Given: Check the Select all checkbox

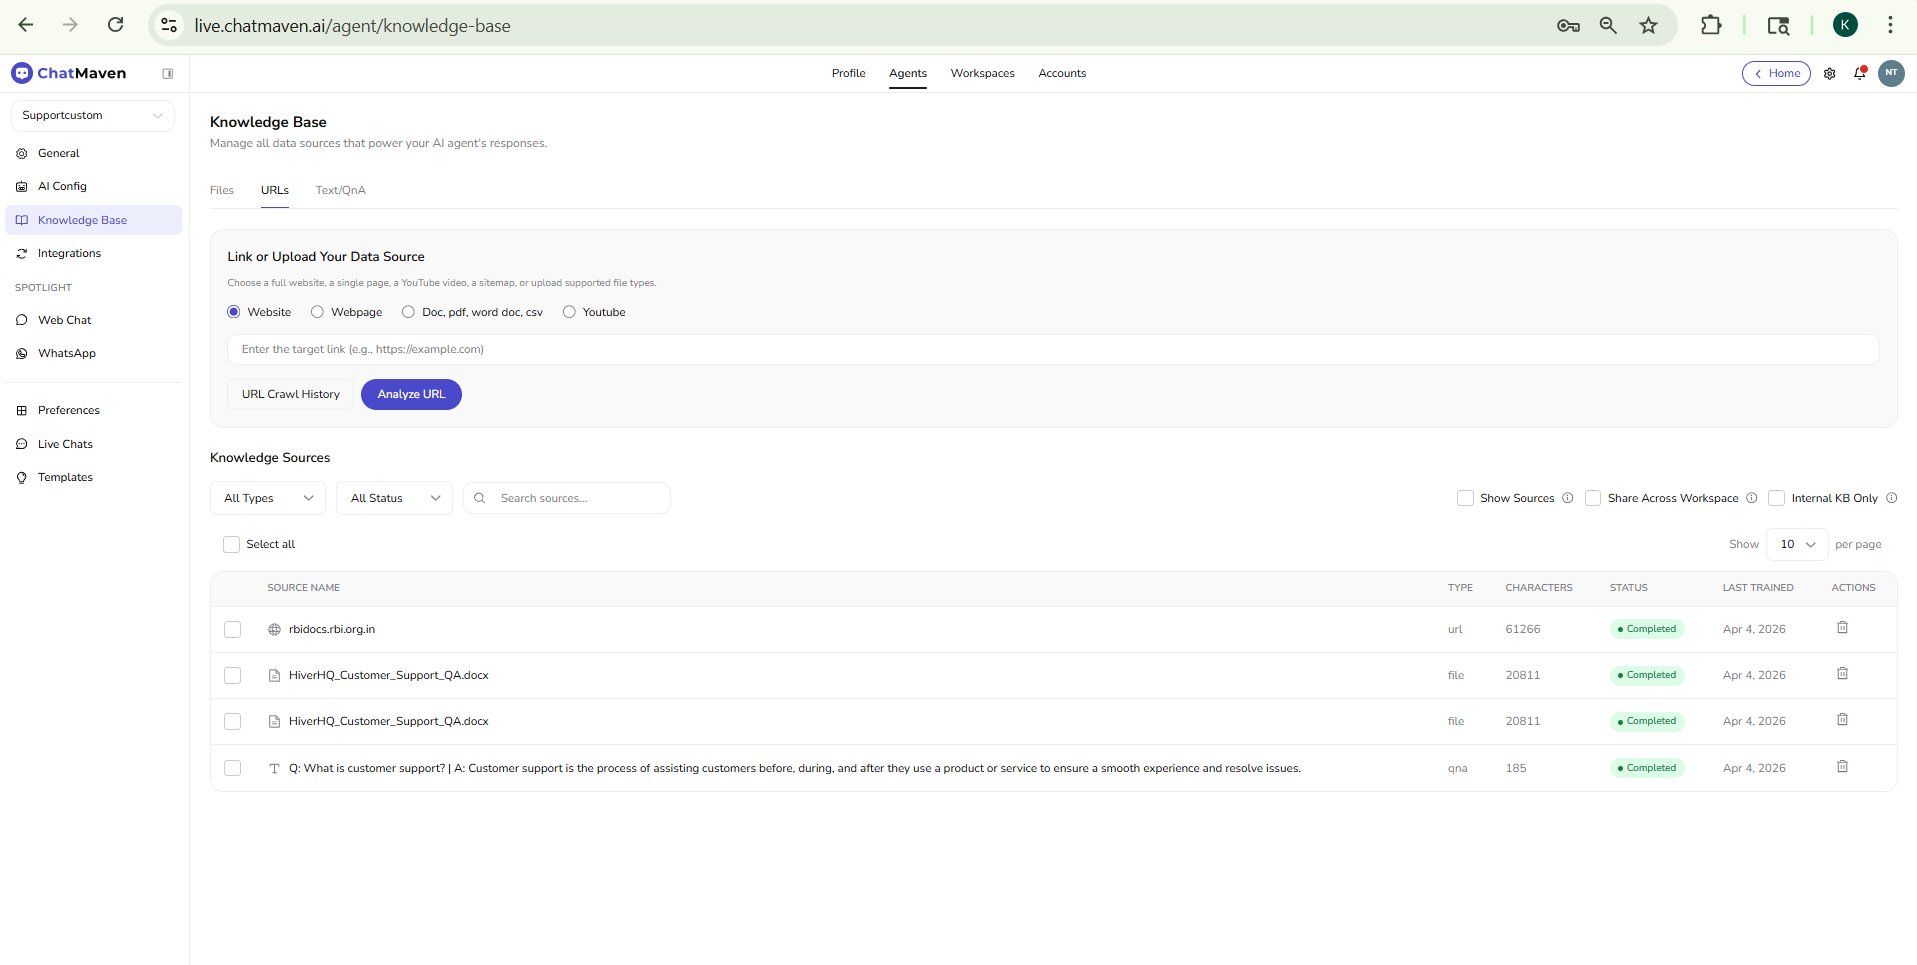Looking at the screenshot, I should pyautogui.click(x=232, y=544).
